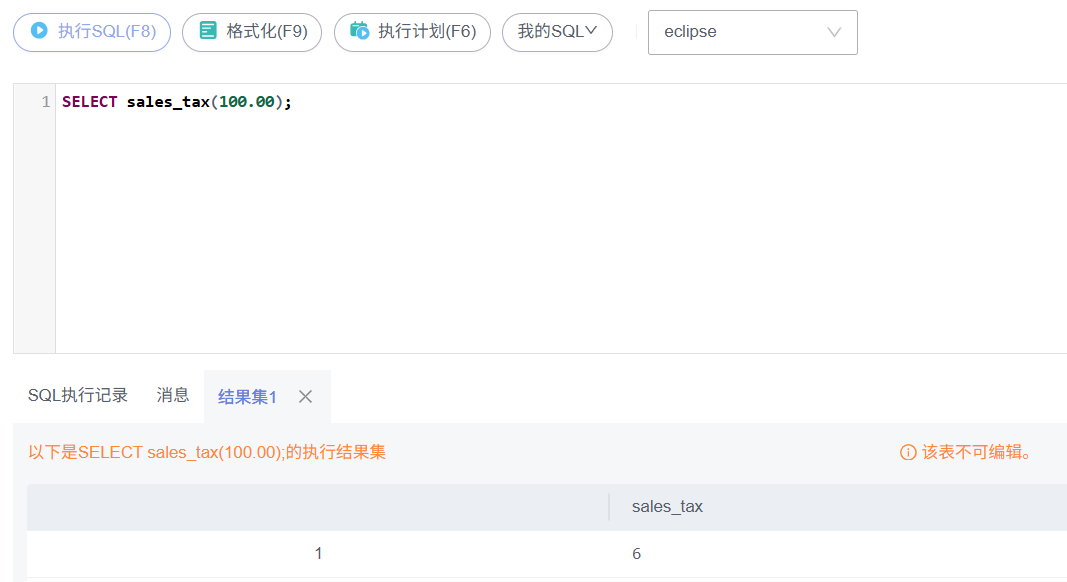Click sales_tax function name in the editor

coord(168,102)
